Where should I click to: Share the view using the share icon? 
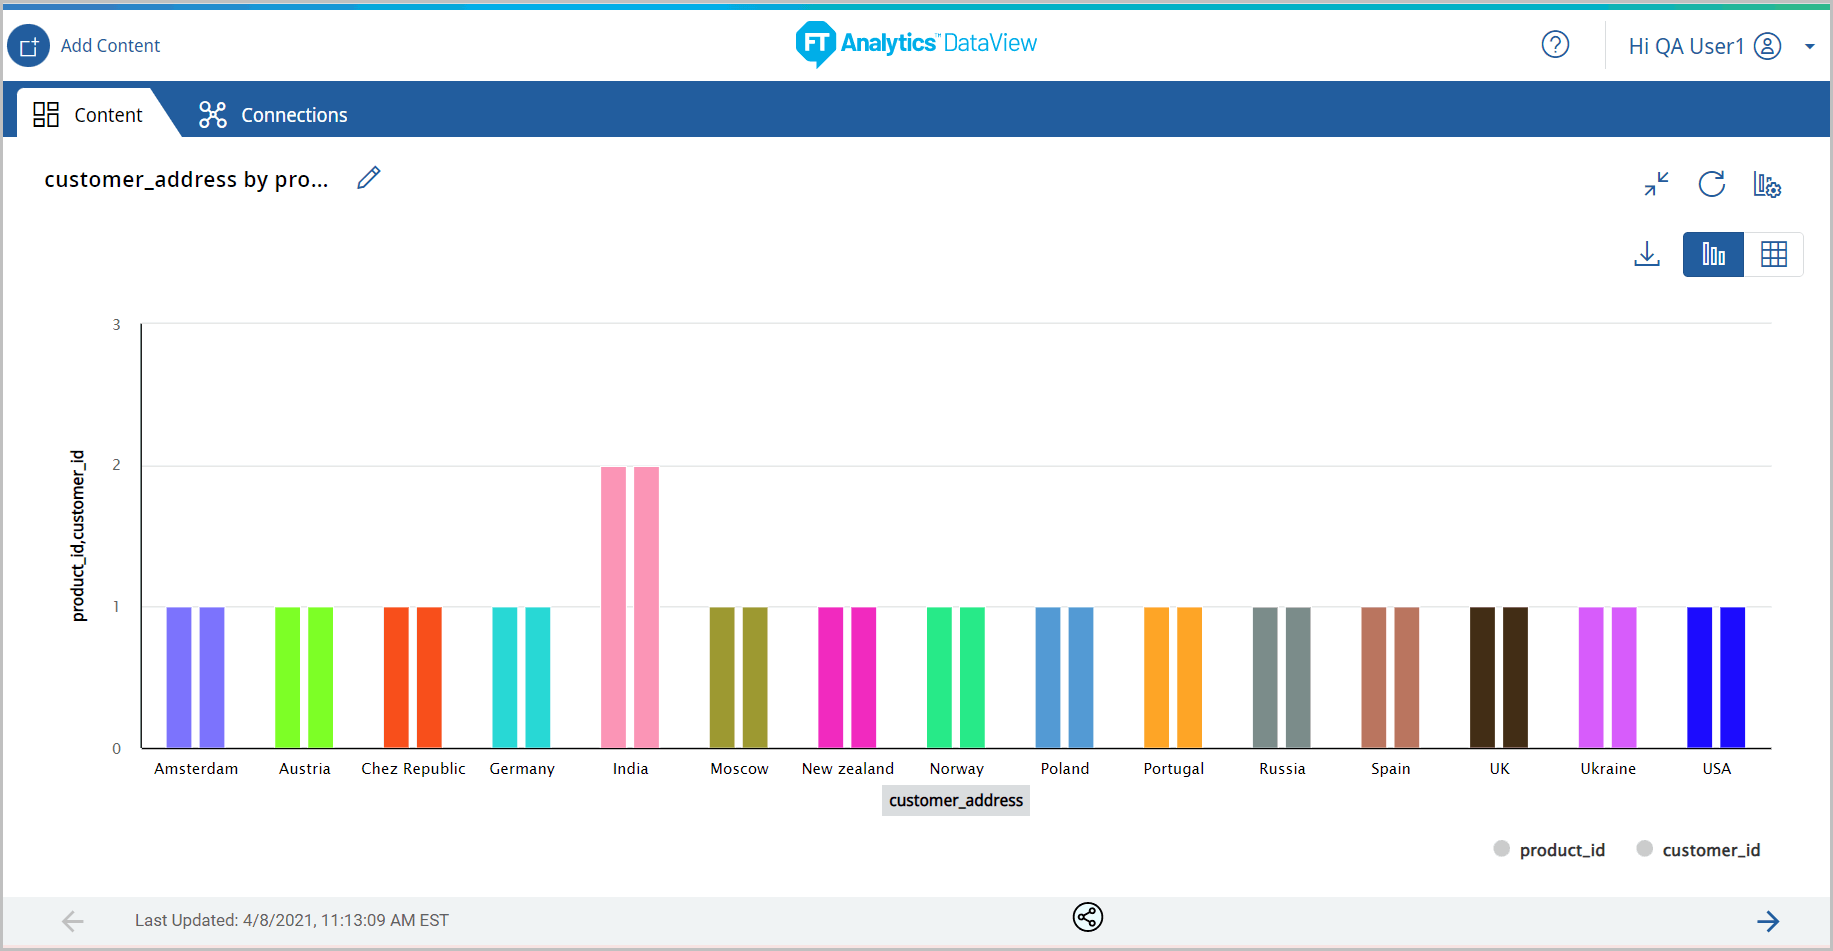tap(1087, 917)
